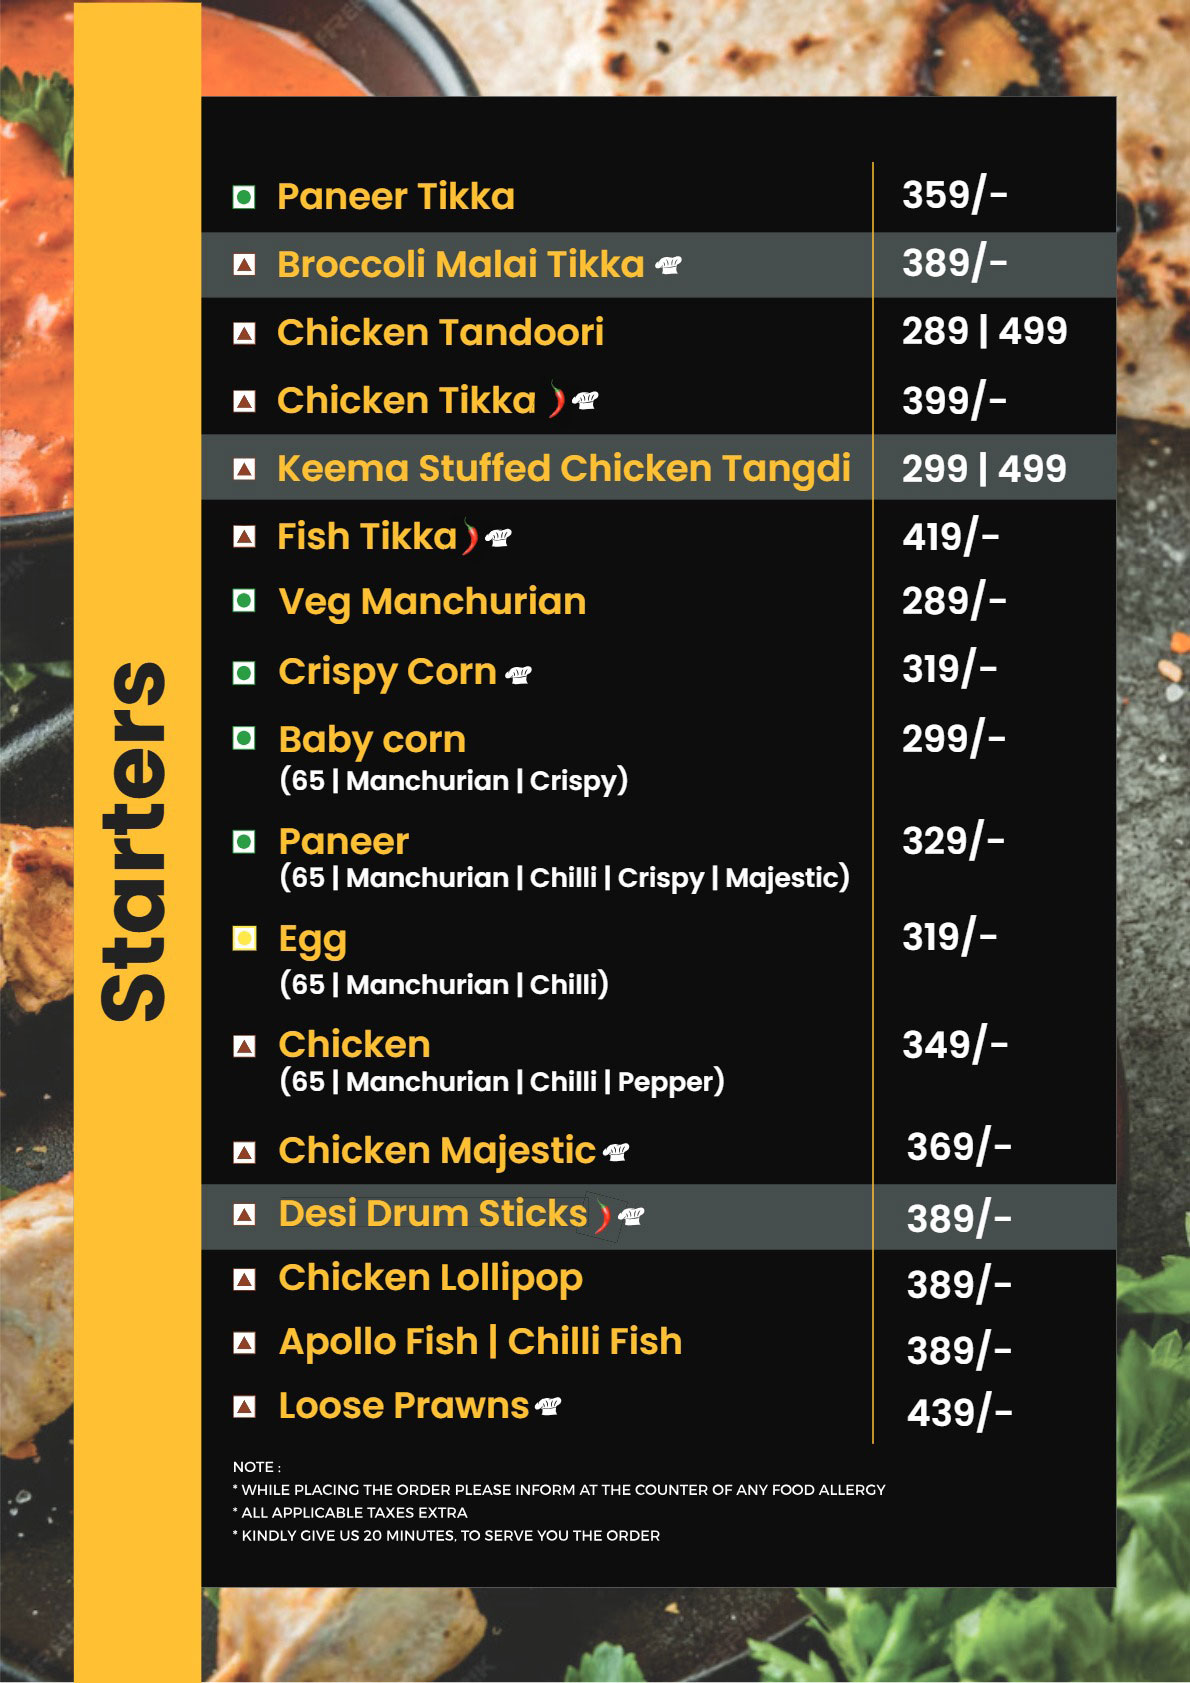Click the chef hat icon next to Broccoli Malai Tikka
Screen dimensions: 1190x1683
(x=668, y=265)
